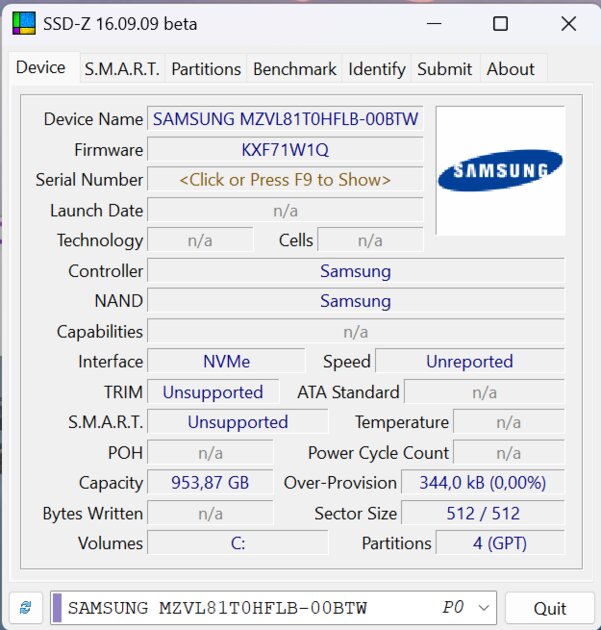Click the Quit button
601x630 pixels.
550,608
